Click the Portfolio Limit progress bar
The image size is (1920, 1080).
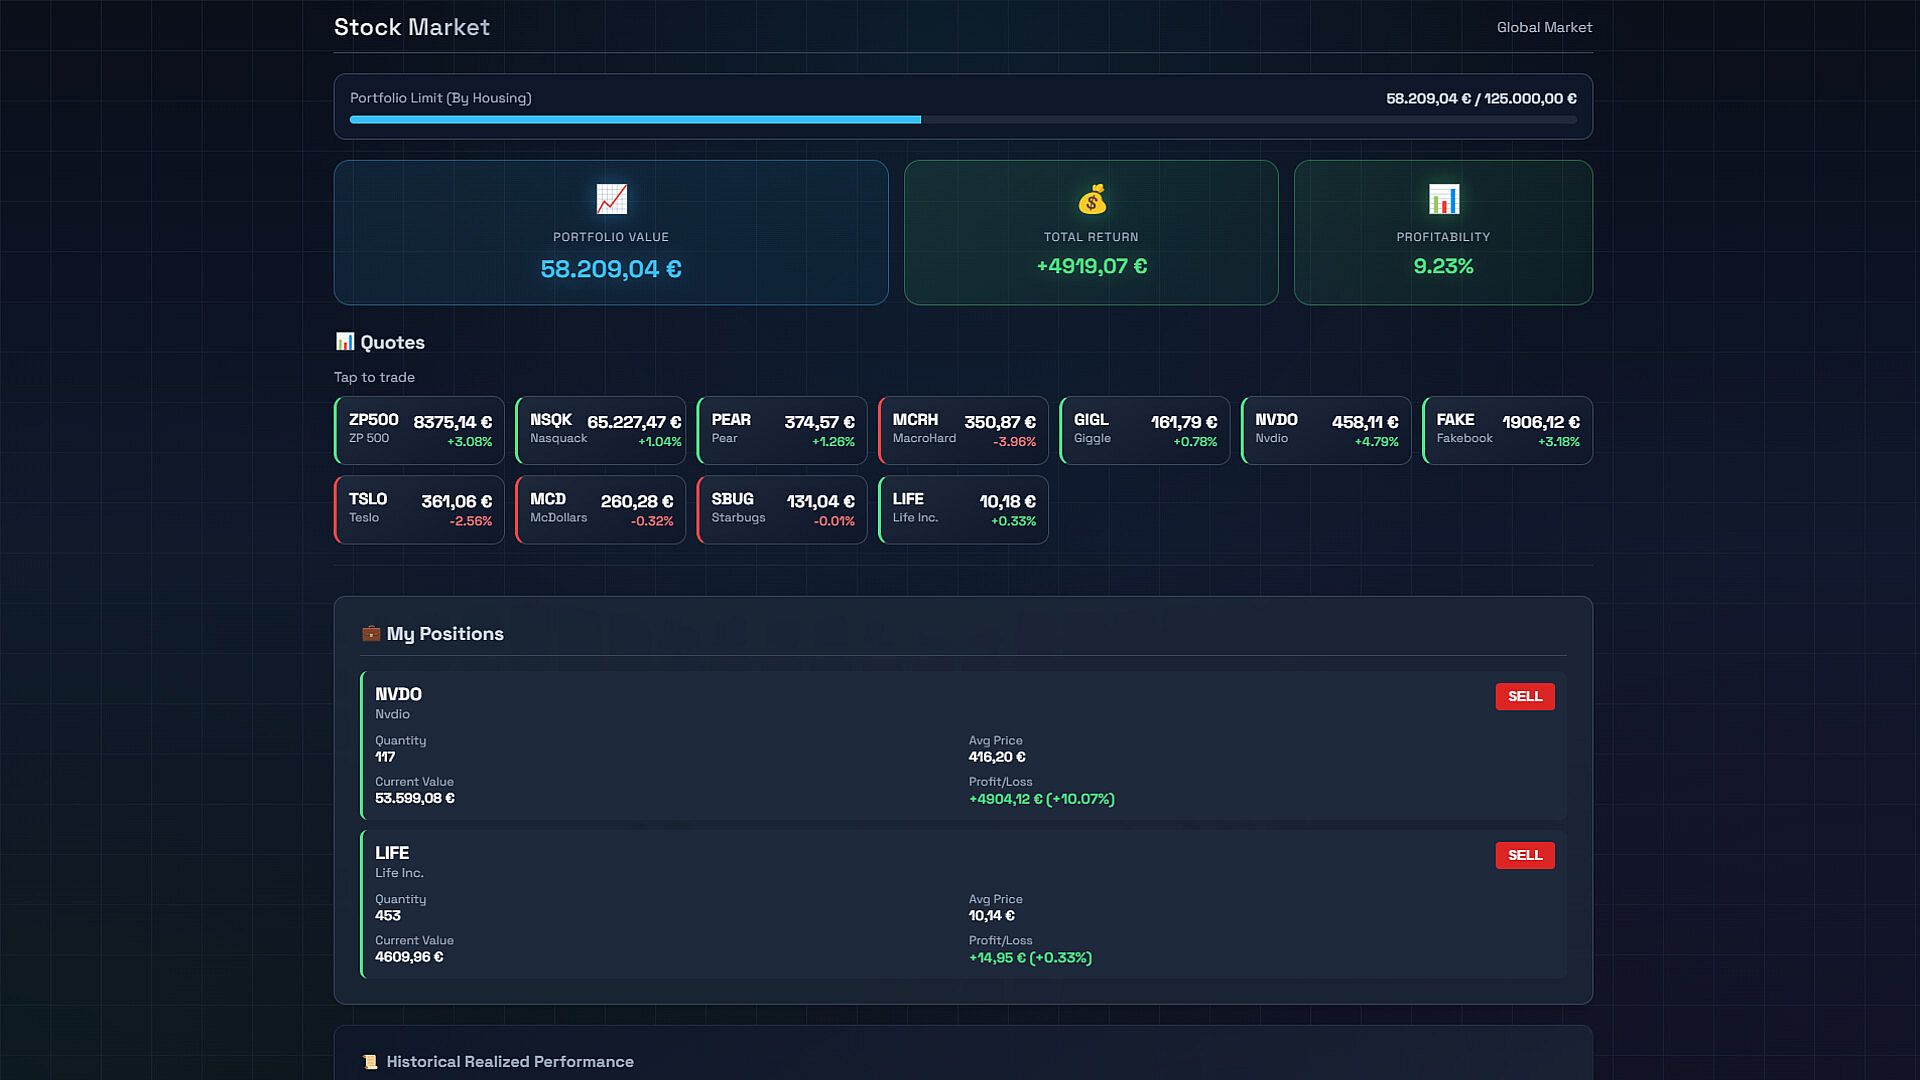tap(962, 120)
